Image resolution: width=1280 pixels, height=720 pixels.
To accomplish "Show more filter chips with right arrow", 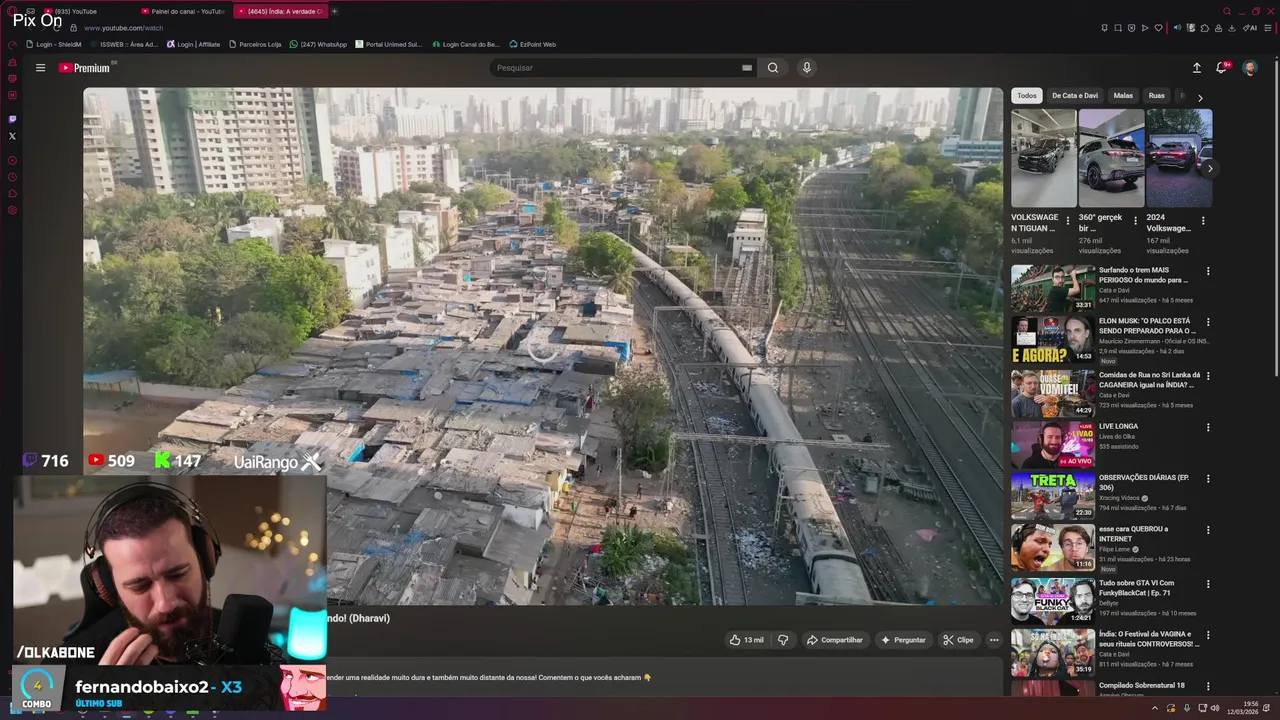I will click(1200, 97).
